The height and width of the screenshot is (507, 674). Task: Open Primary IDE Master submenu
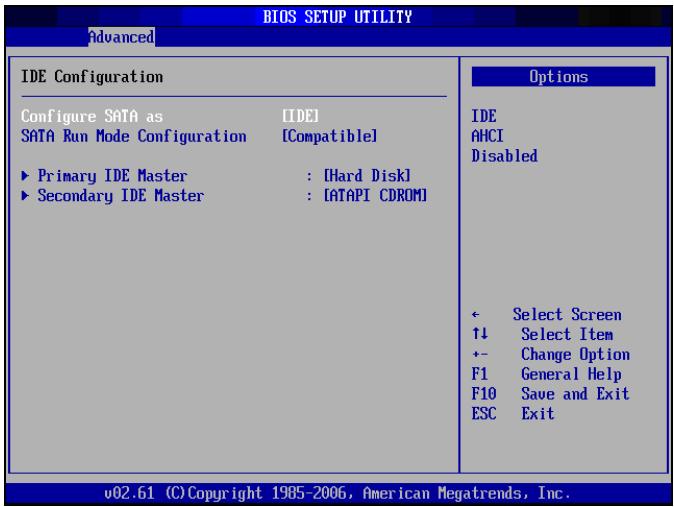click(112, 175)
